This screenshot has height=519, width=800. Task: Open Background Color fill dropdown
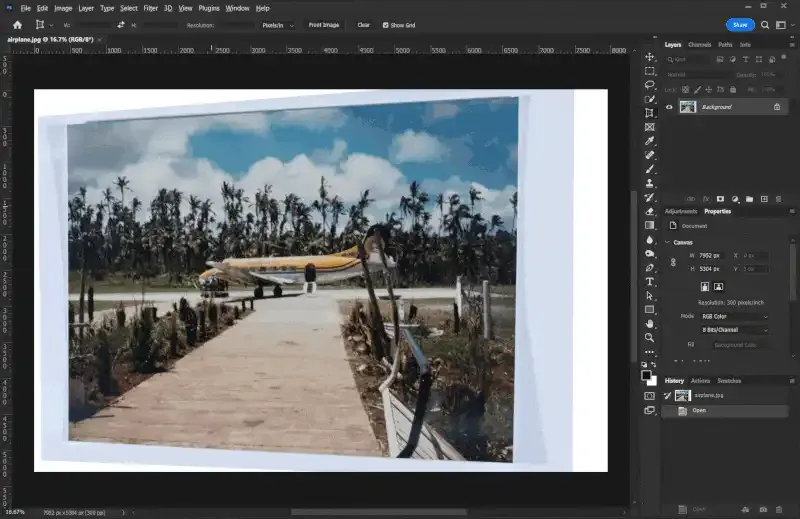click(740, 345)
